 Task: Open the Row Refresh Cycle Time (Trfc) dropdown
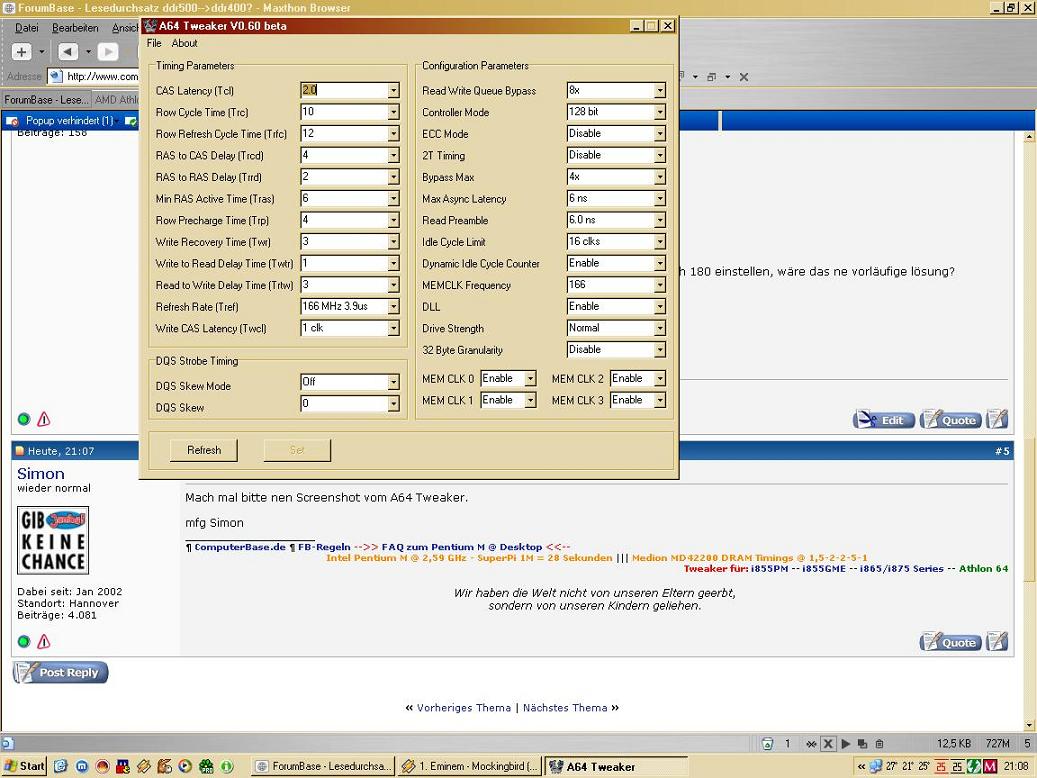pos(394,134)
